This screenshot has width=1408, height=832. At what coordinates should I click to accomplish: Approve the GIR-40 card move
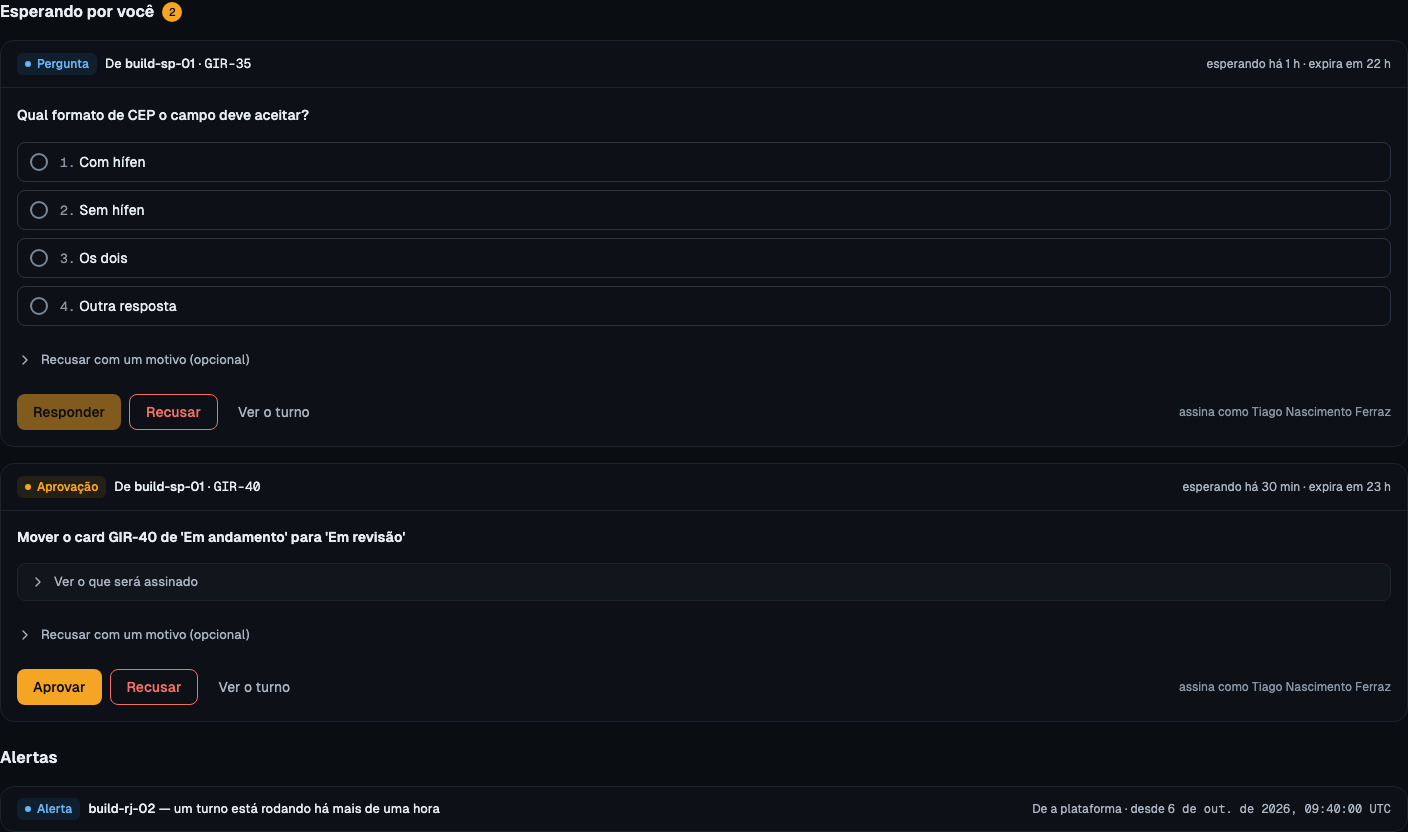59,687
